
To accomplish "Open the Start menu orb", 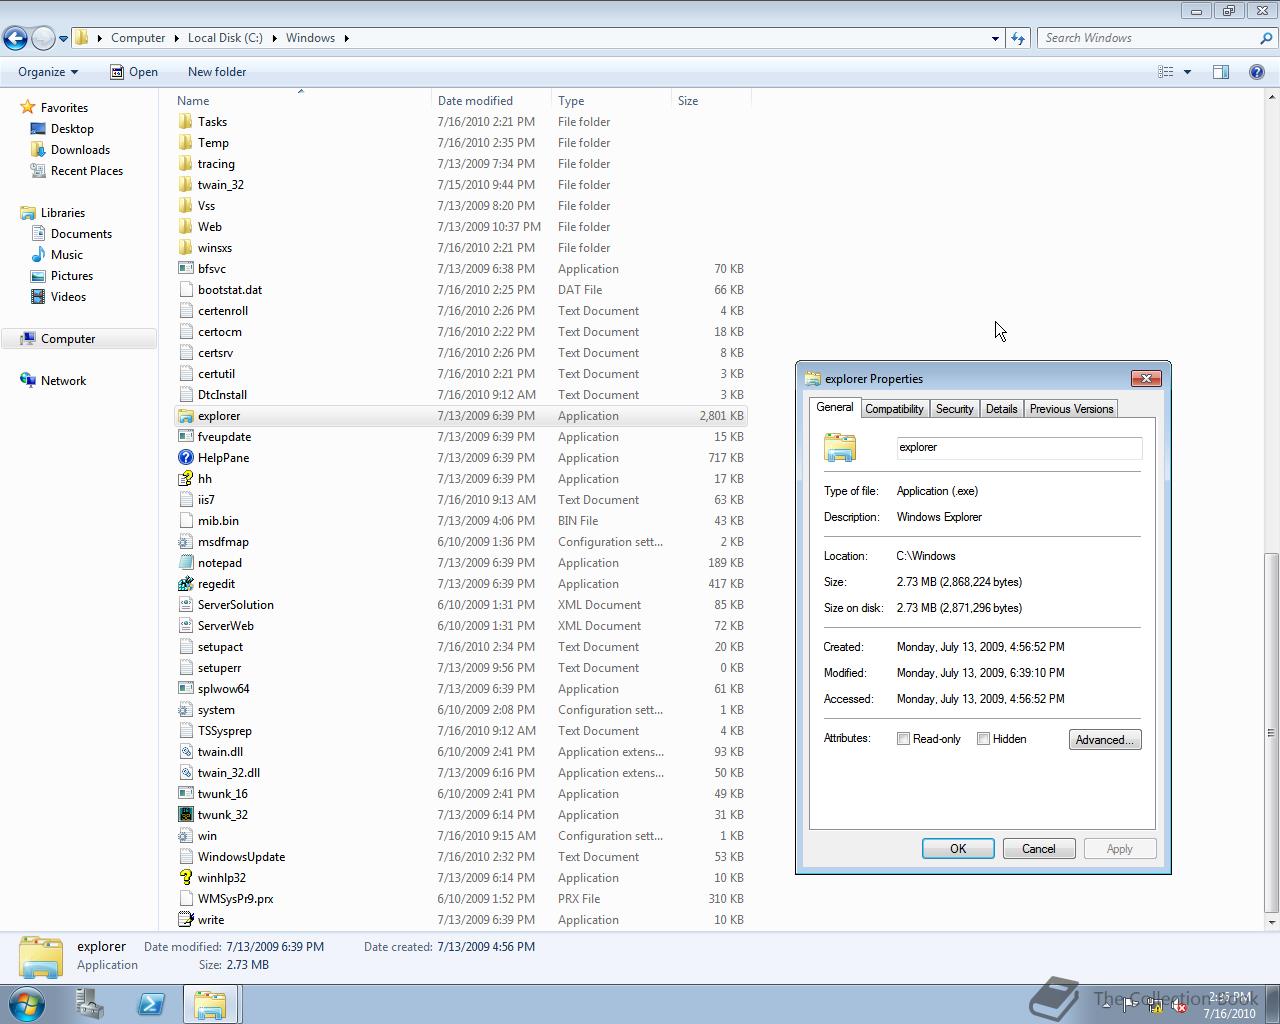I will click(27, 1004).
